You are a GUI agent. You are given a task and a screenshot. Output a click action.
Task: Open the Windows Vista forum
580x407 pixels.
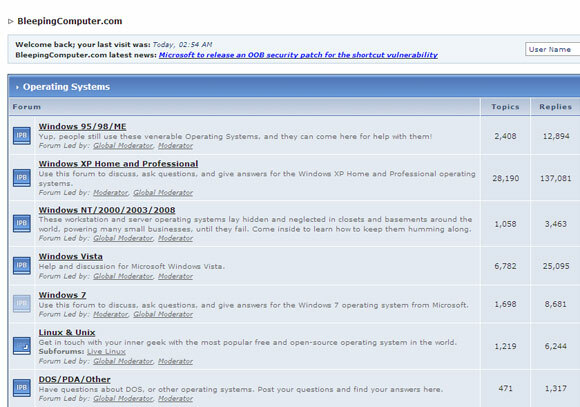pyautogui.click(x=71, y=256)
